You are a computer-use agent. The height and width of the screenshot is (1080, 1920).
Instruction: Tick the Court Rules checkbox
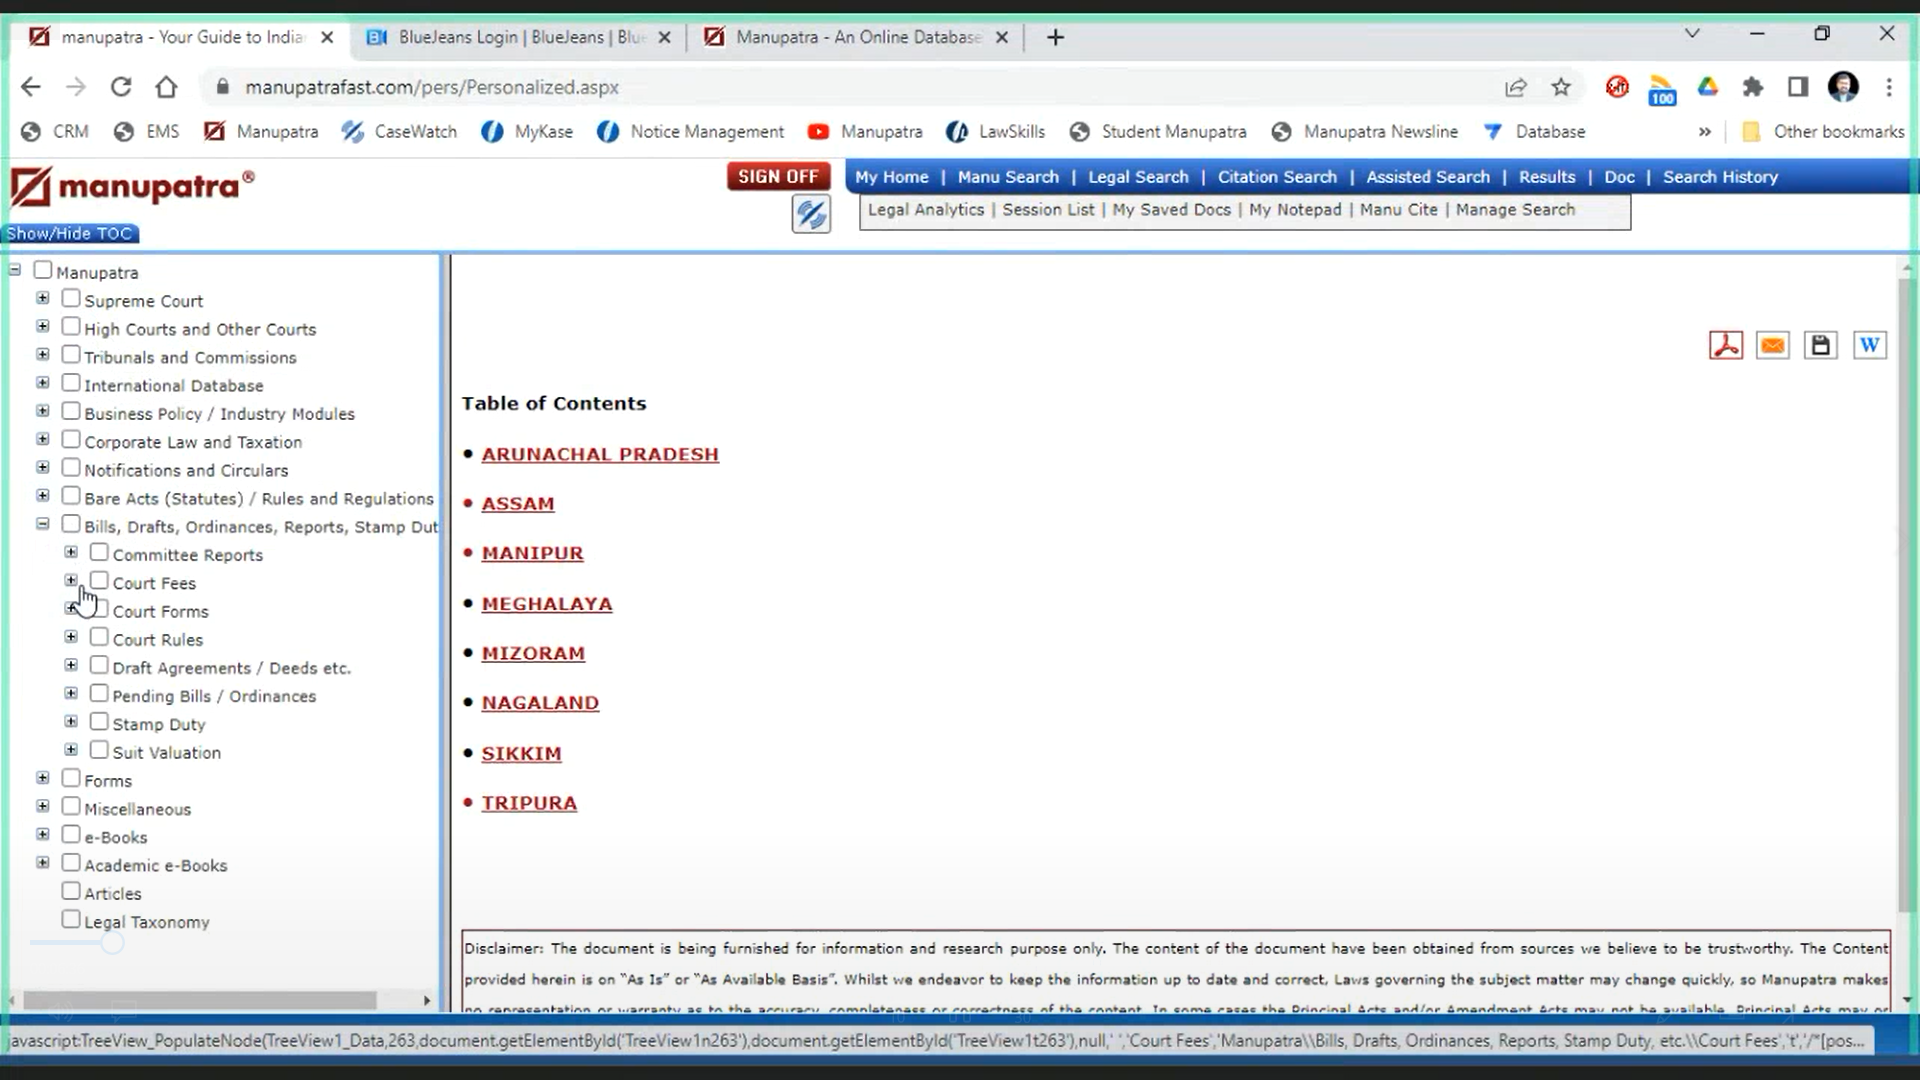click(99, 636)
